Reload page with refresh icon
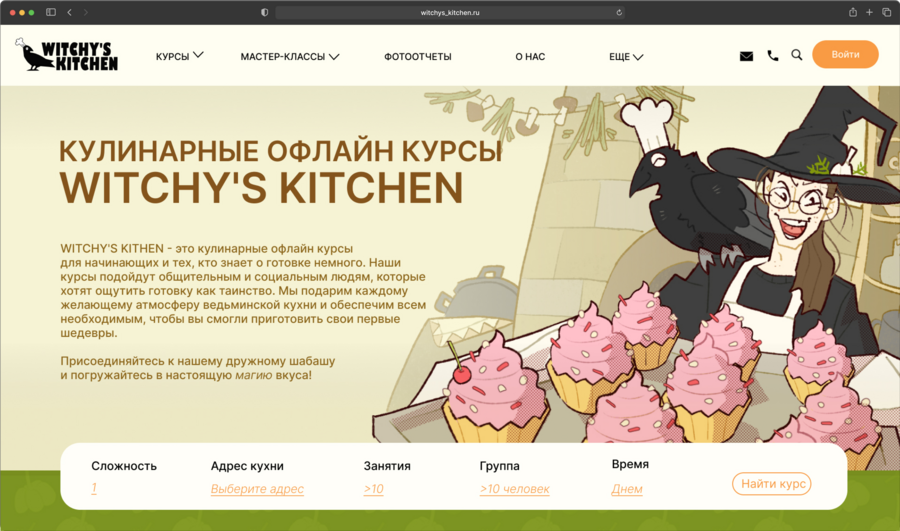Image resolution: width=900 pixels, height=531 pixels. point(619,13)
